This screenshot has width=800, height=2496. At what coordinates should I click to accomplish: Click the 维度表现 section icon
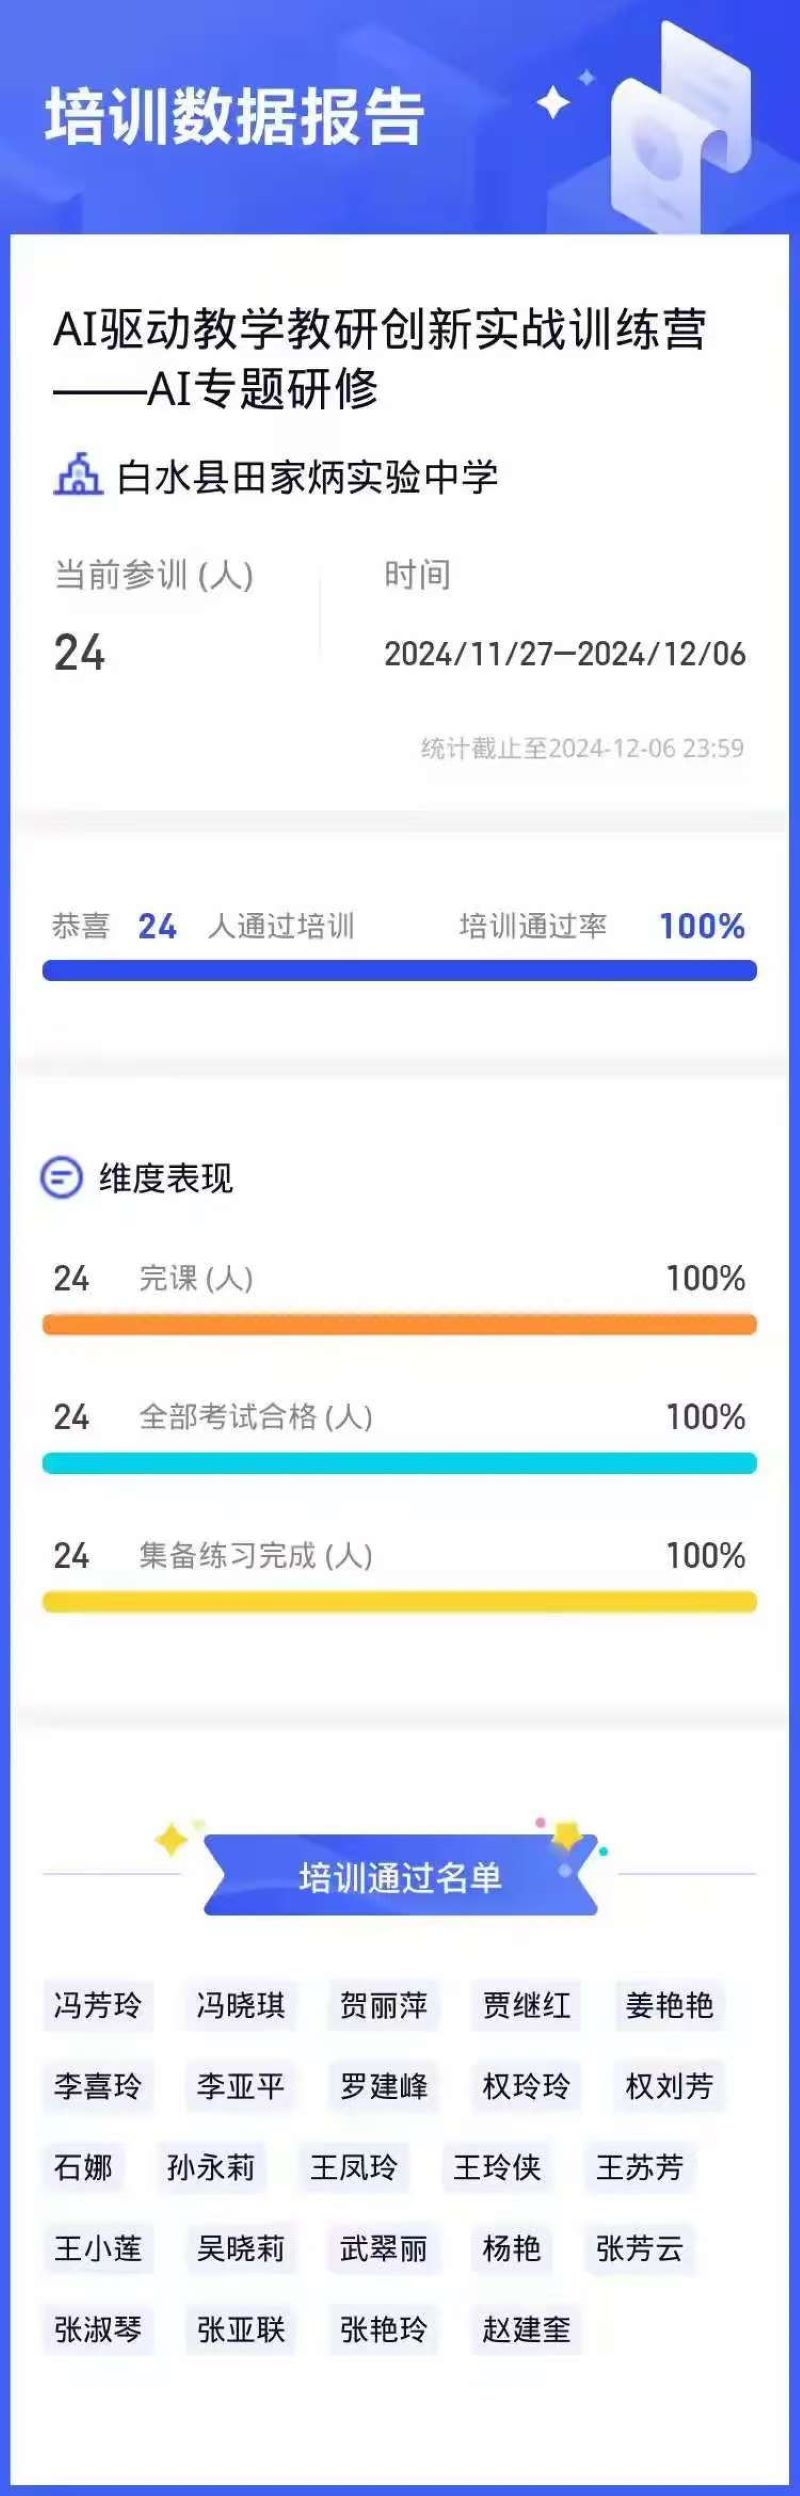point(61,1177)
